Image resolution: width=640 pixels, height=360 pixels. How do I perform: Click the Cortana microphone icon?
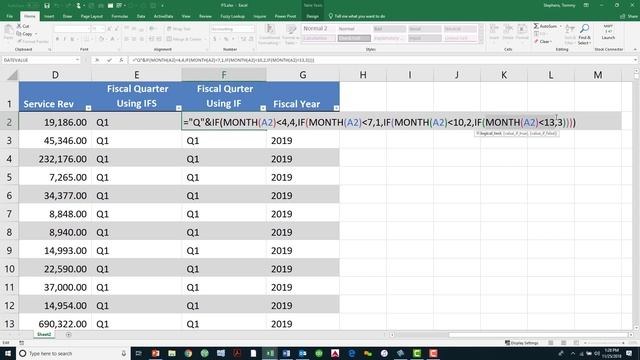tap(124, 353)
